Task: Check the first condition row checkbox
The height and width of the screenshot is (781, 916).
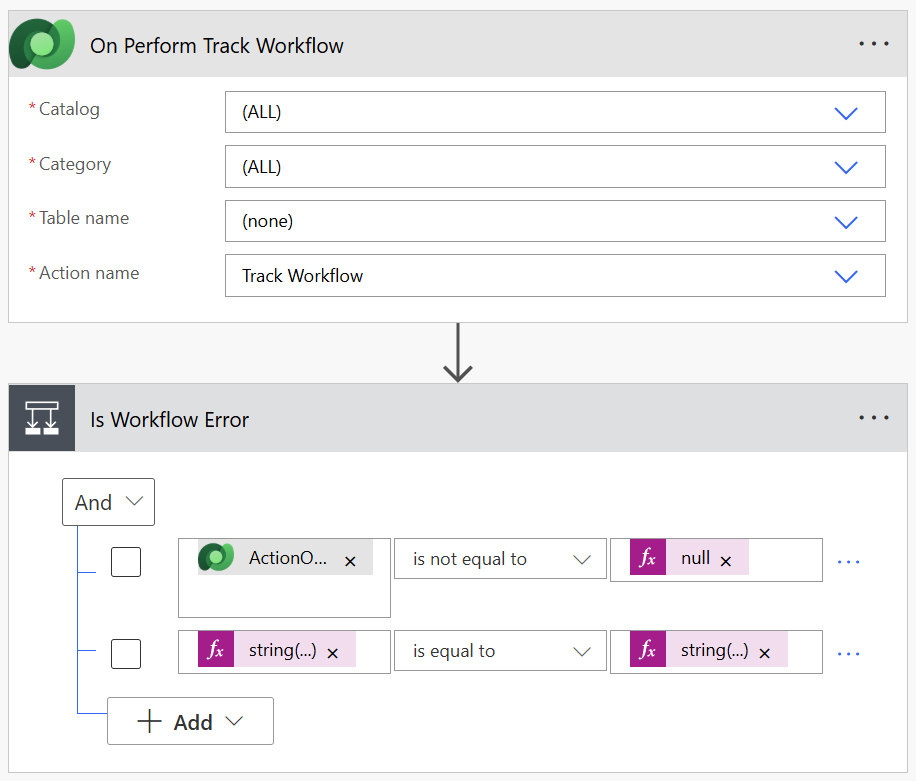Action: 125,561
